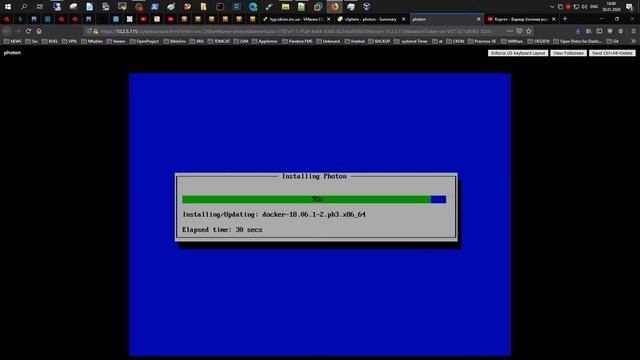The width and height of the screenshot is (640, 360).
Task: Click Send Ctrl+Alt+Delete button
Action: [612, 53]
